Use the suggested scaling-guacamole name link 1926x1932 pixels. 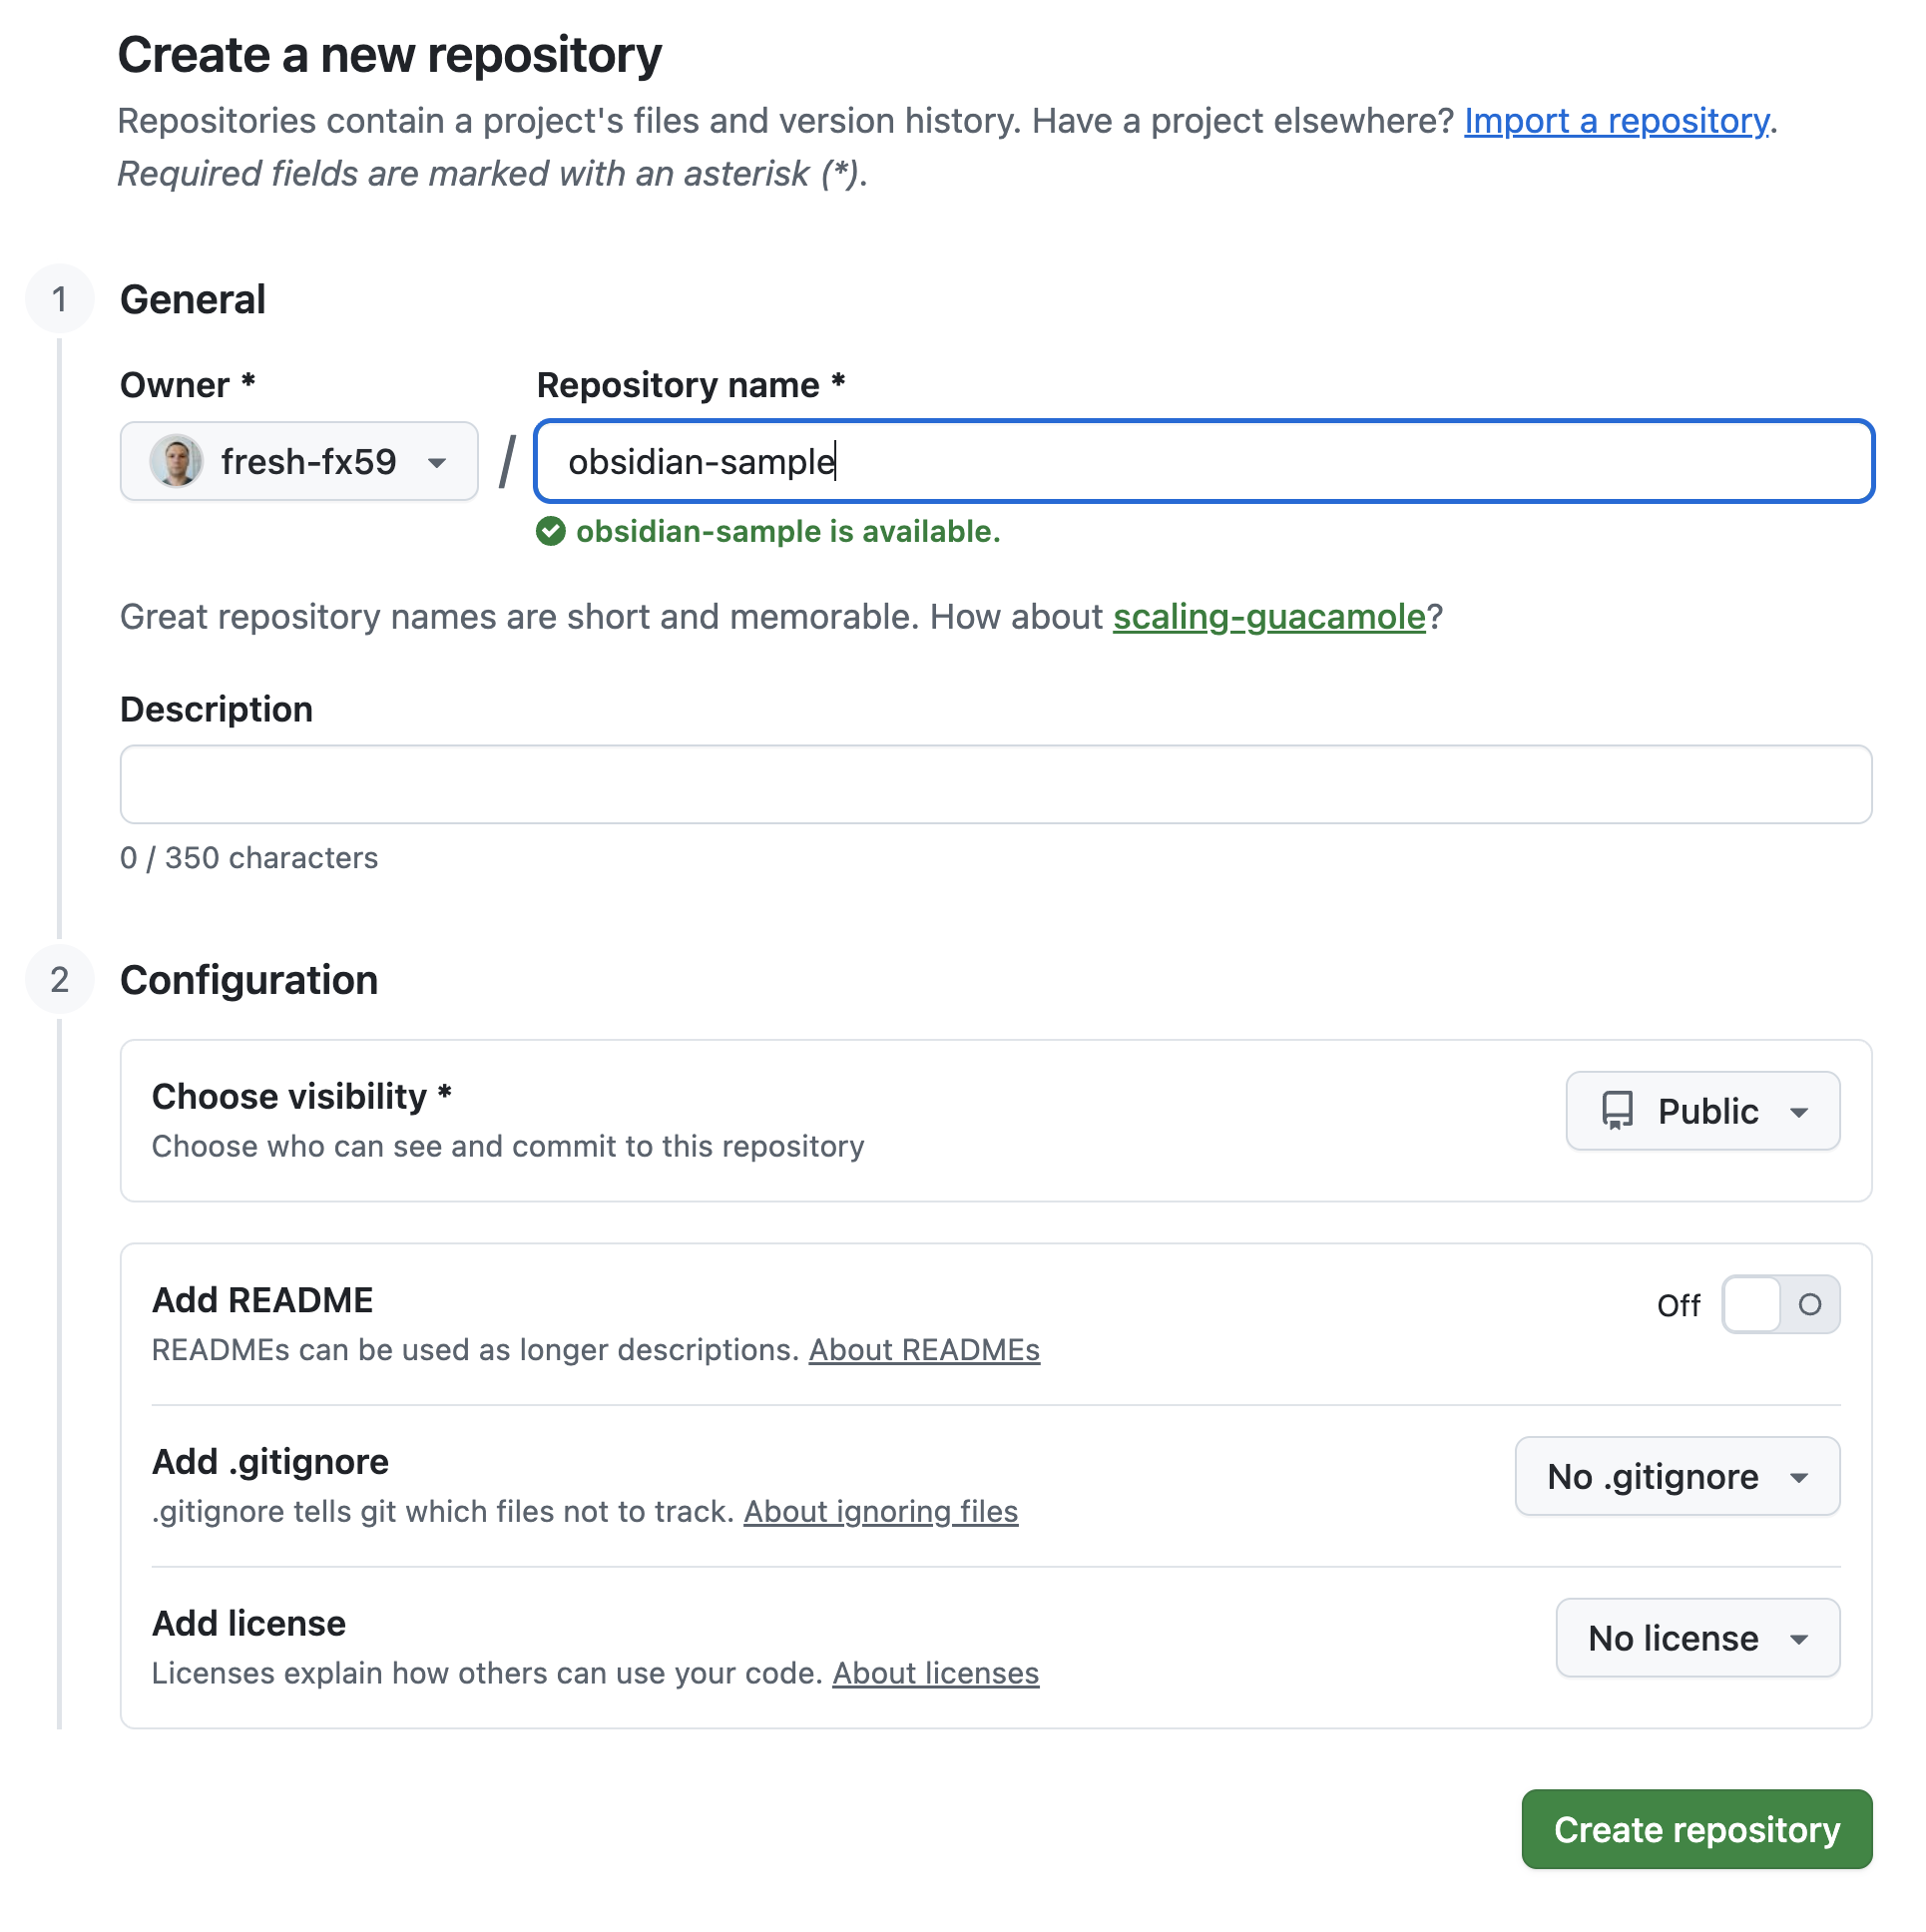click(1268, 617)
